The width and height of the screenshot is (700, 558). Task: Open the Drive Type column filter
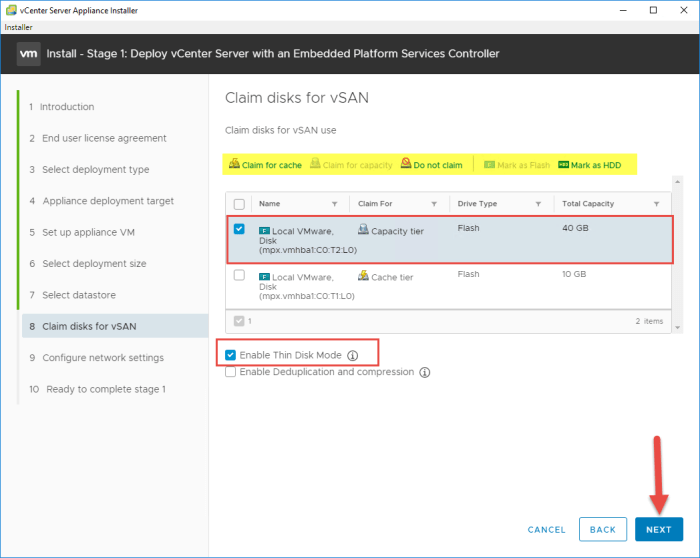click(x=538, y=204)
